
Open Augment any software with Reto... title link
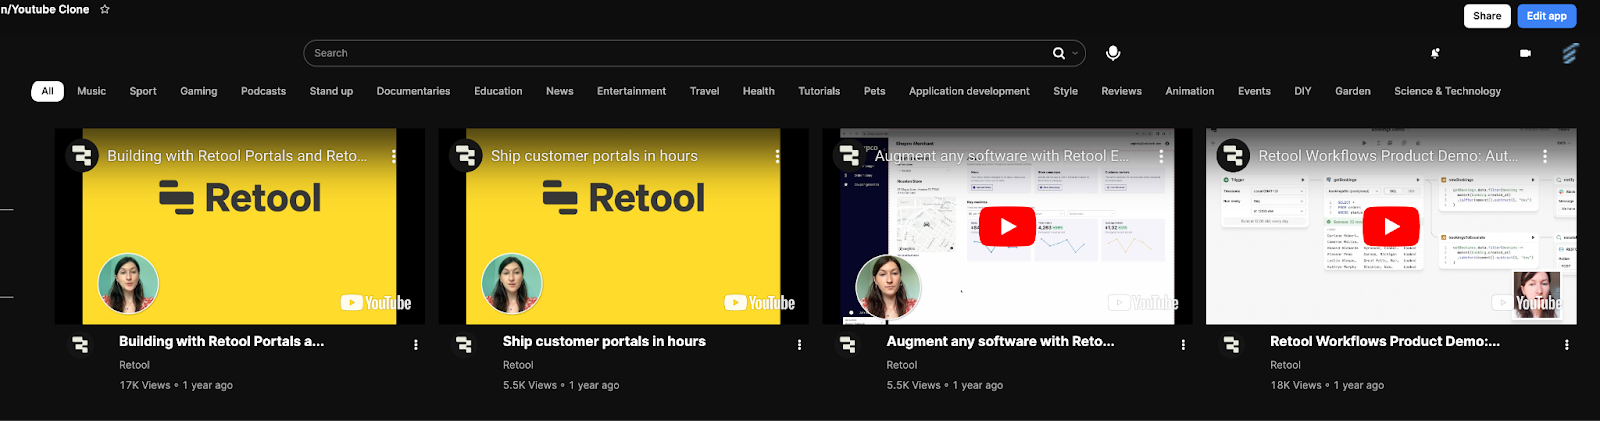(1000, 341)
